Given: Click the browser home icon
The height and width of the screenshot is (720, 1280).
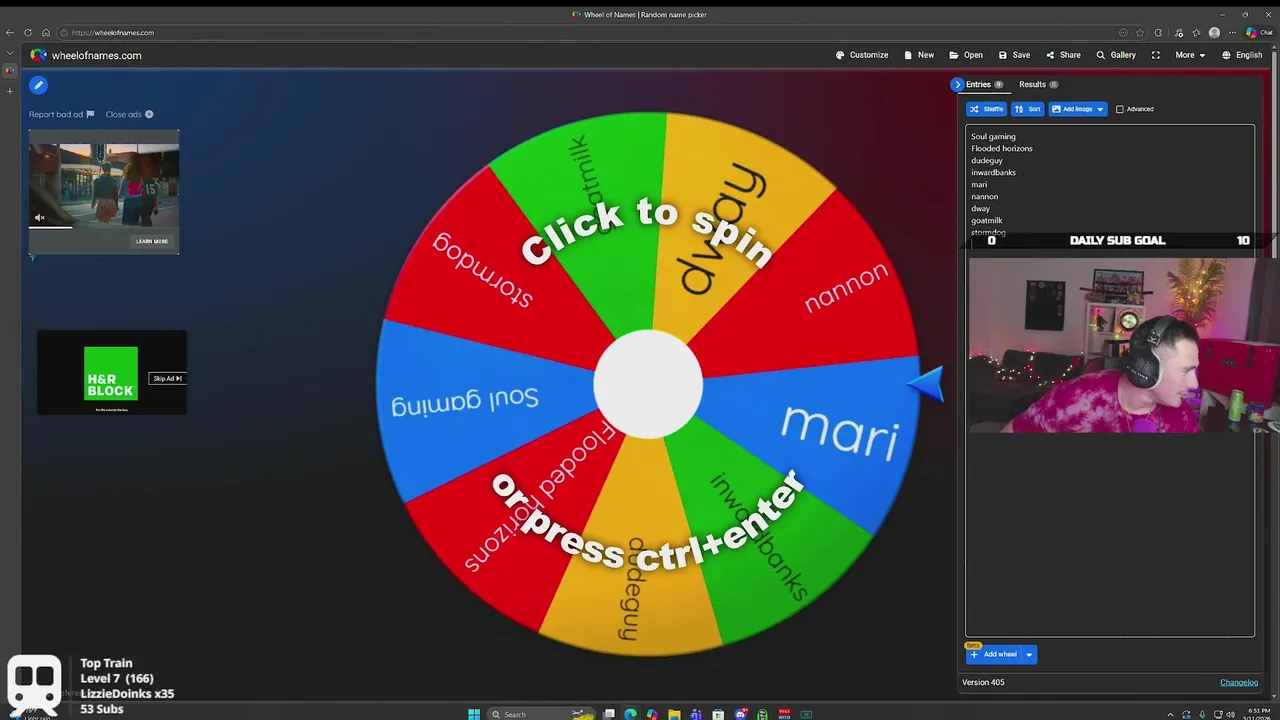Looking at the screenshot, I should click(46, 33).
